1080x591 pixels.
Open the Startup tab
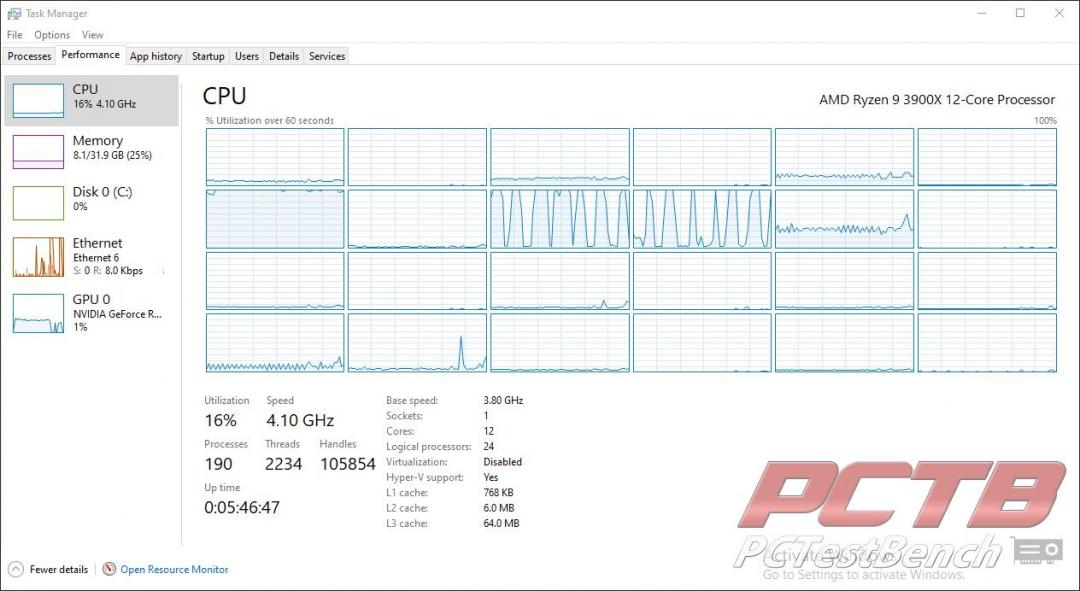208,56
